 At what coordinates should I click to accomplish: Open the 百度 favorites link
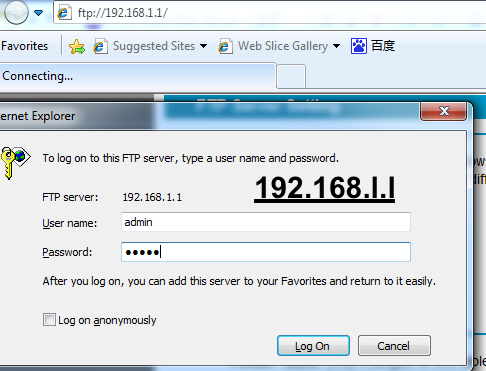383,46
